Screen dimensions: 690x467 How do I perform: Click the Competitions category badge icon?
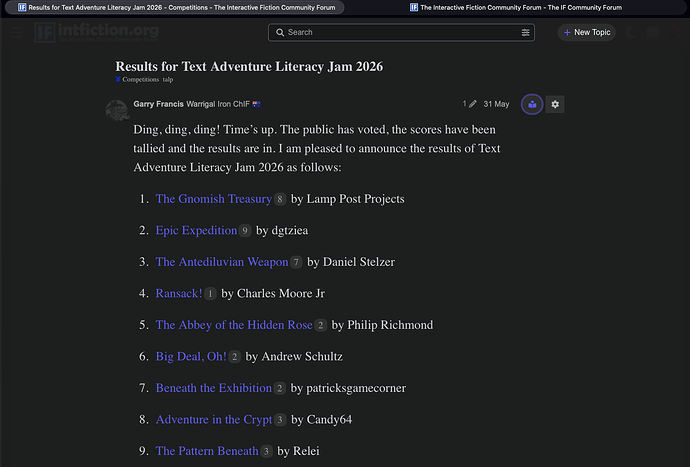[118, 79]
